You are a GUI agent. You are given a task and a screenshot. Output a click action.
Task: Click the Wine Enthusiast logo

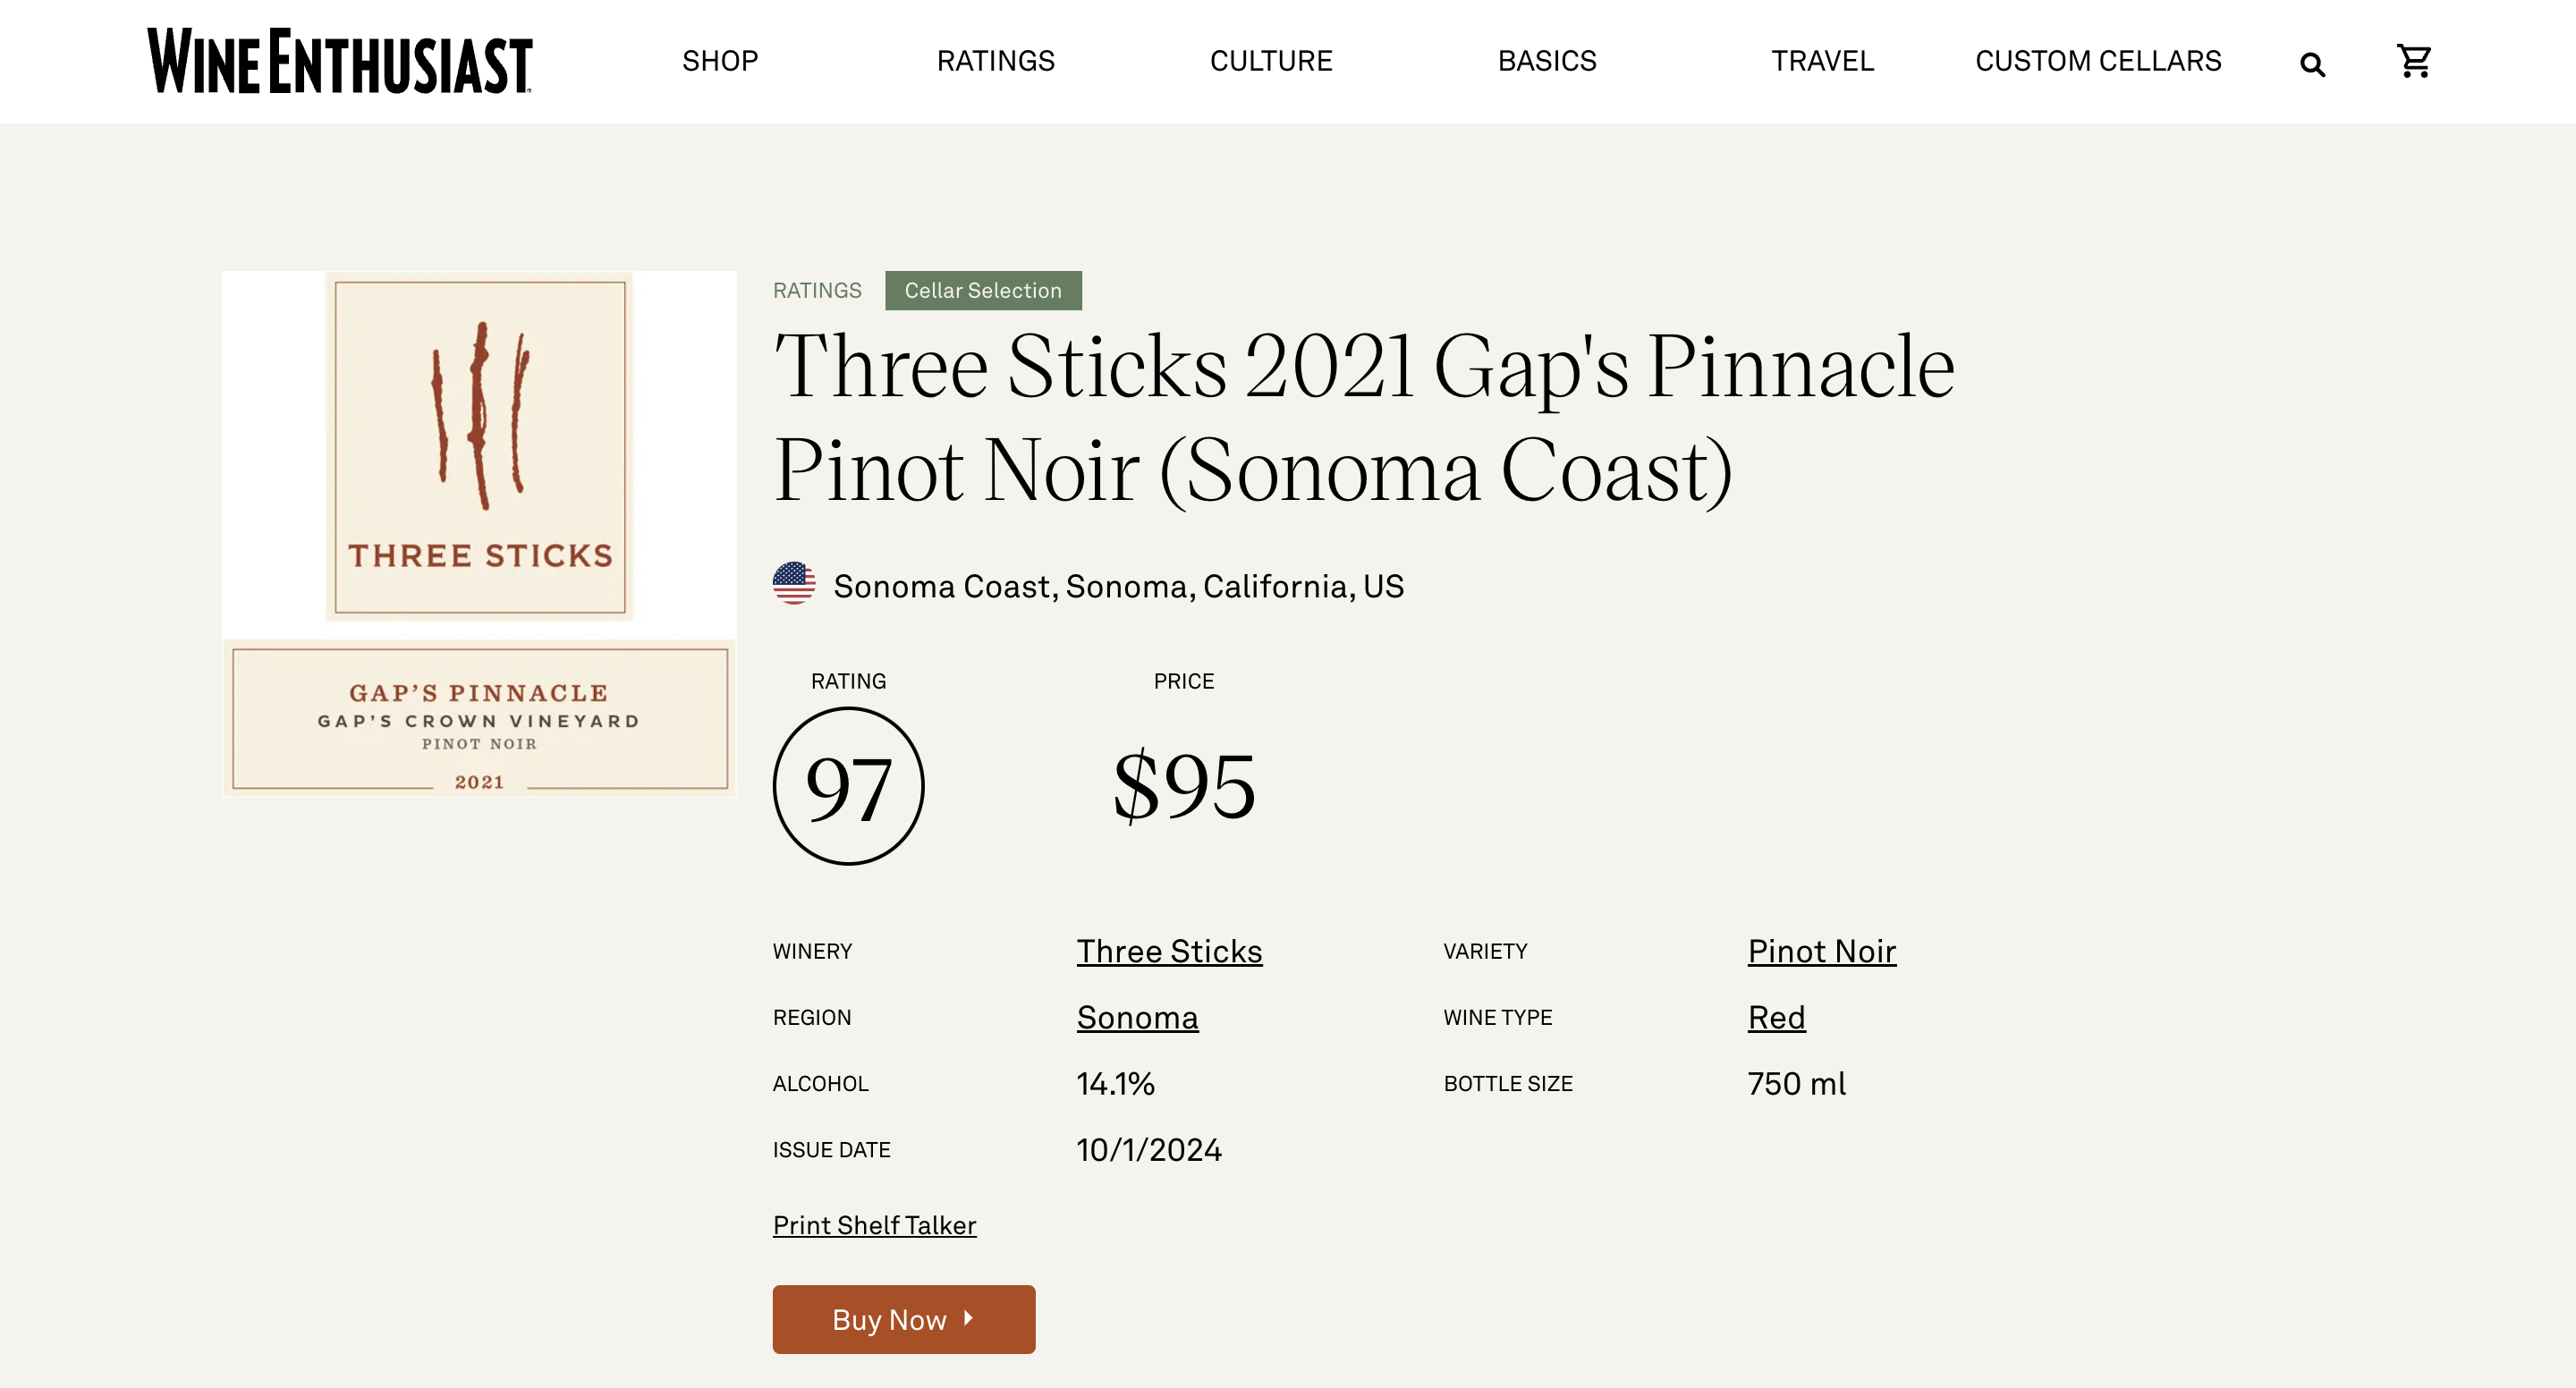[x=339, y=61]
